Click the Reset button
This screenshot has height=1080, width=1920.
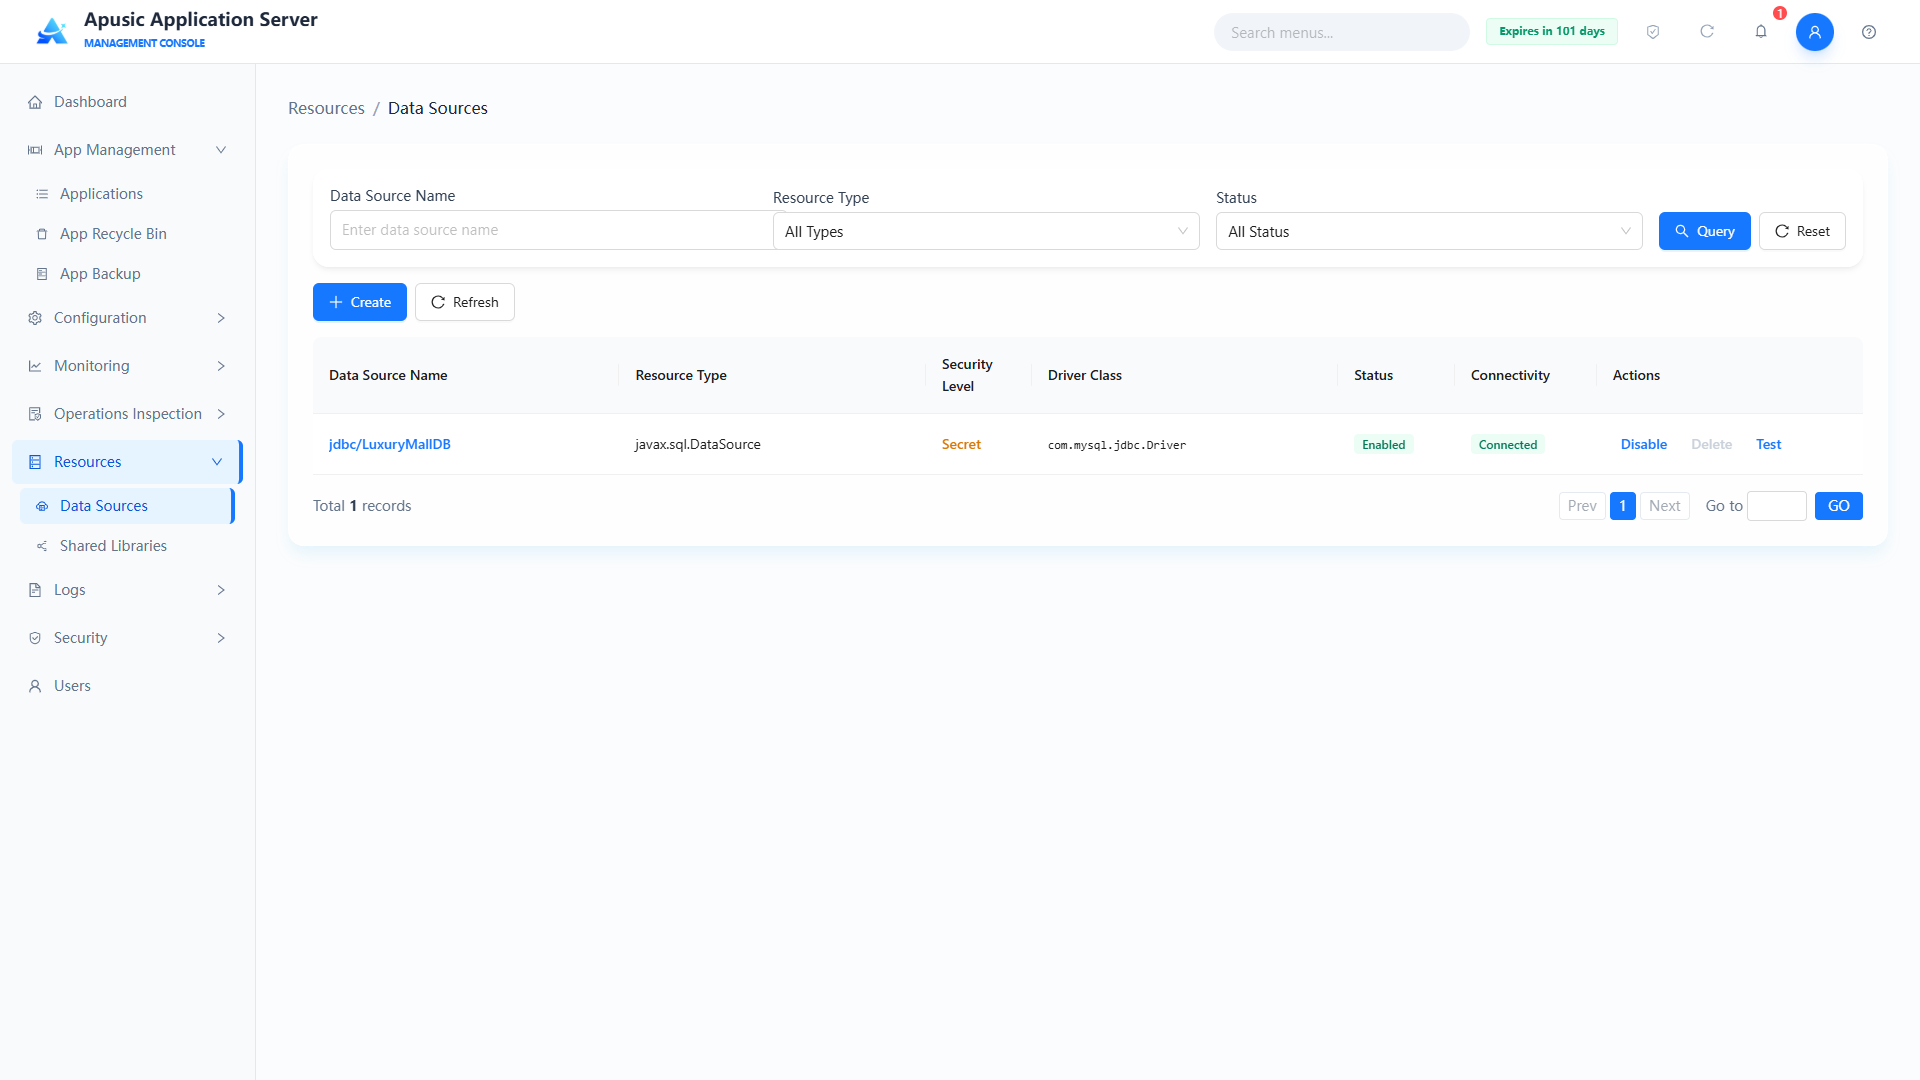[x=1802, y=231]
